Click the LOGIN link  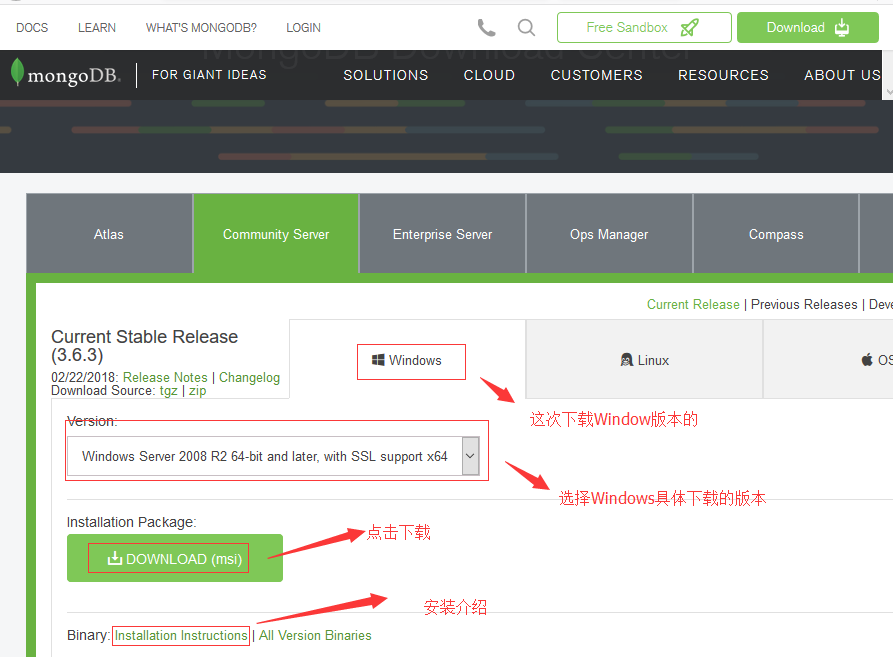(x=303, y=28)
